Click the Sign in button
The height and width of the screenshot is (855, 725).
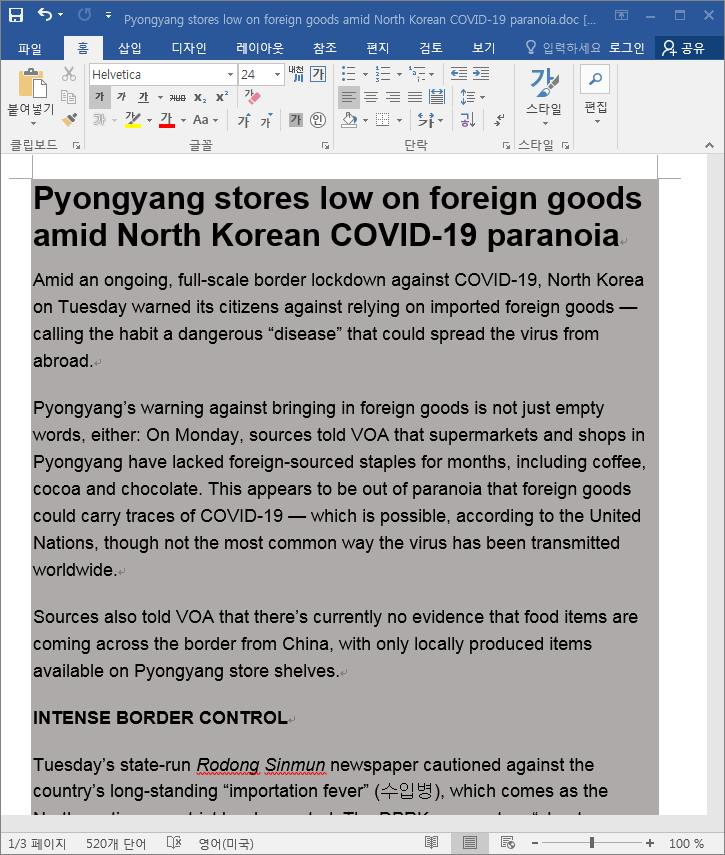(627, 48)
